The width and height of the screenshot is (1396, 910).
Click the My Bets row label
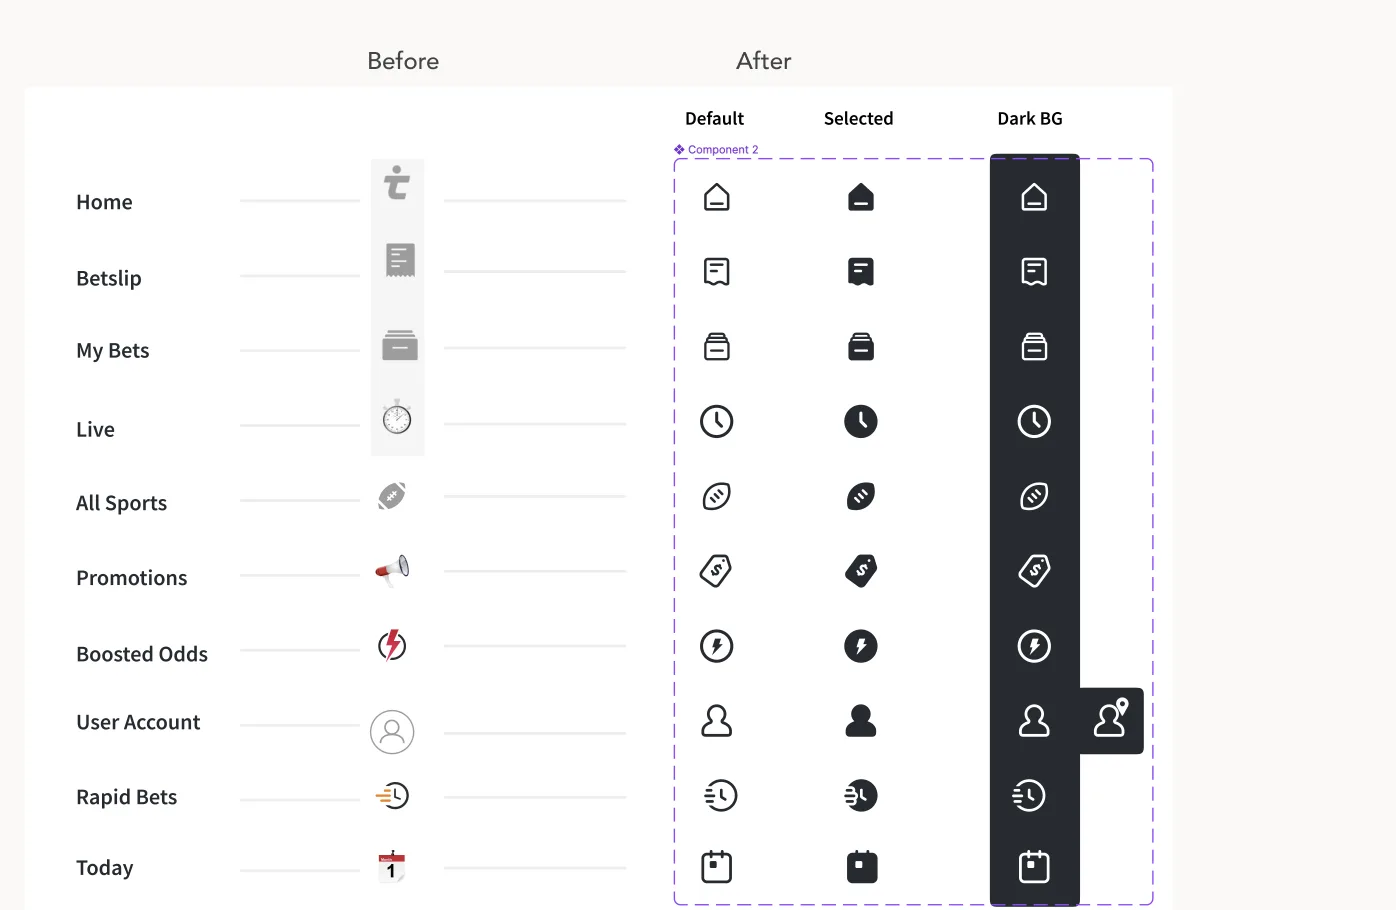pos(113,351)
